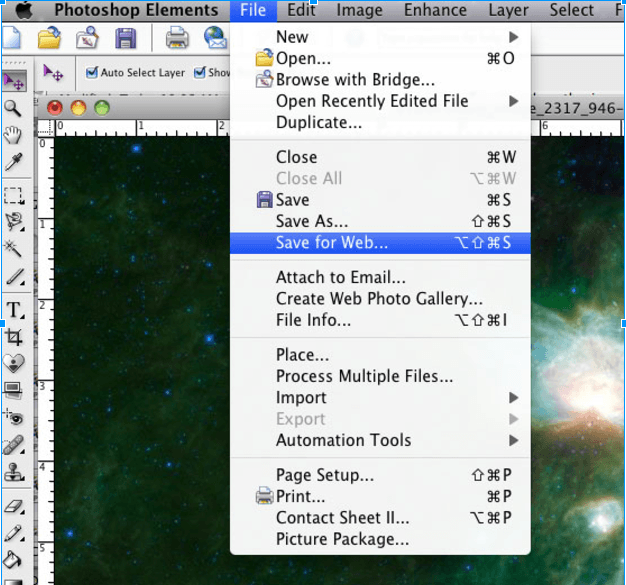The width and height of the screenshot is (626, 585).
Task: Open the File menu
Action: point(253,10)
